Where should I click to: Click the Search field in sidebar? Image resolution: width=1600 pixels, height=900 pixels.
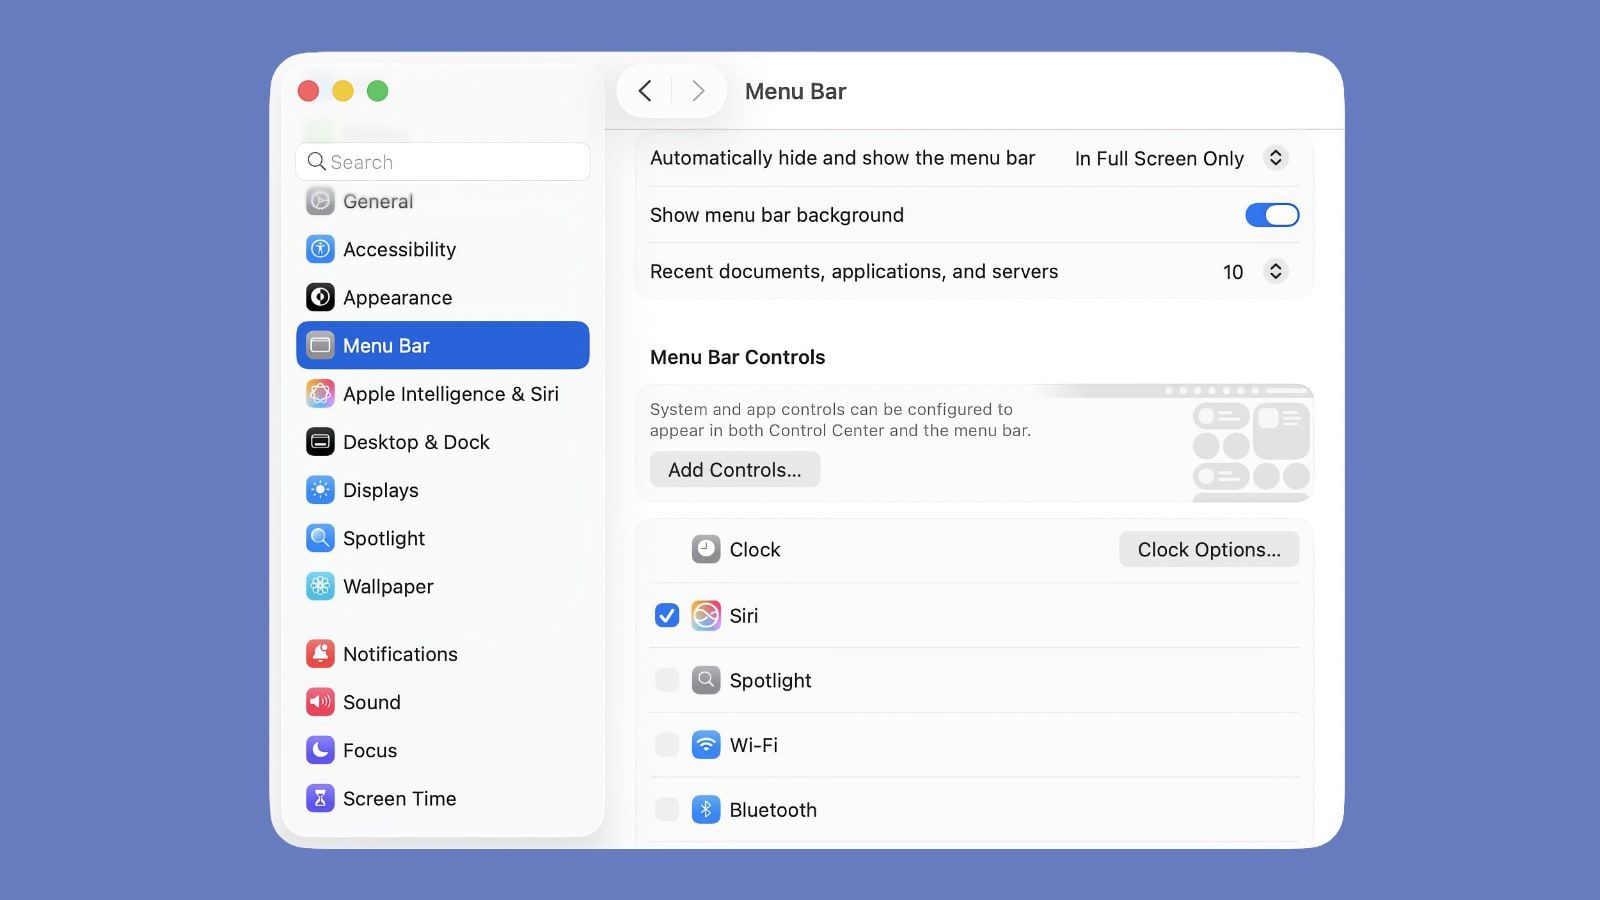coord(443,161)
